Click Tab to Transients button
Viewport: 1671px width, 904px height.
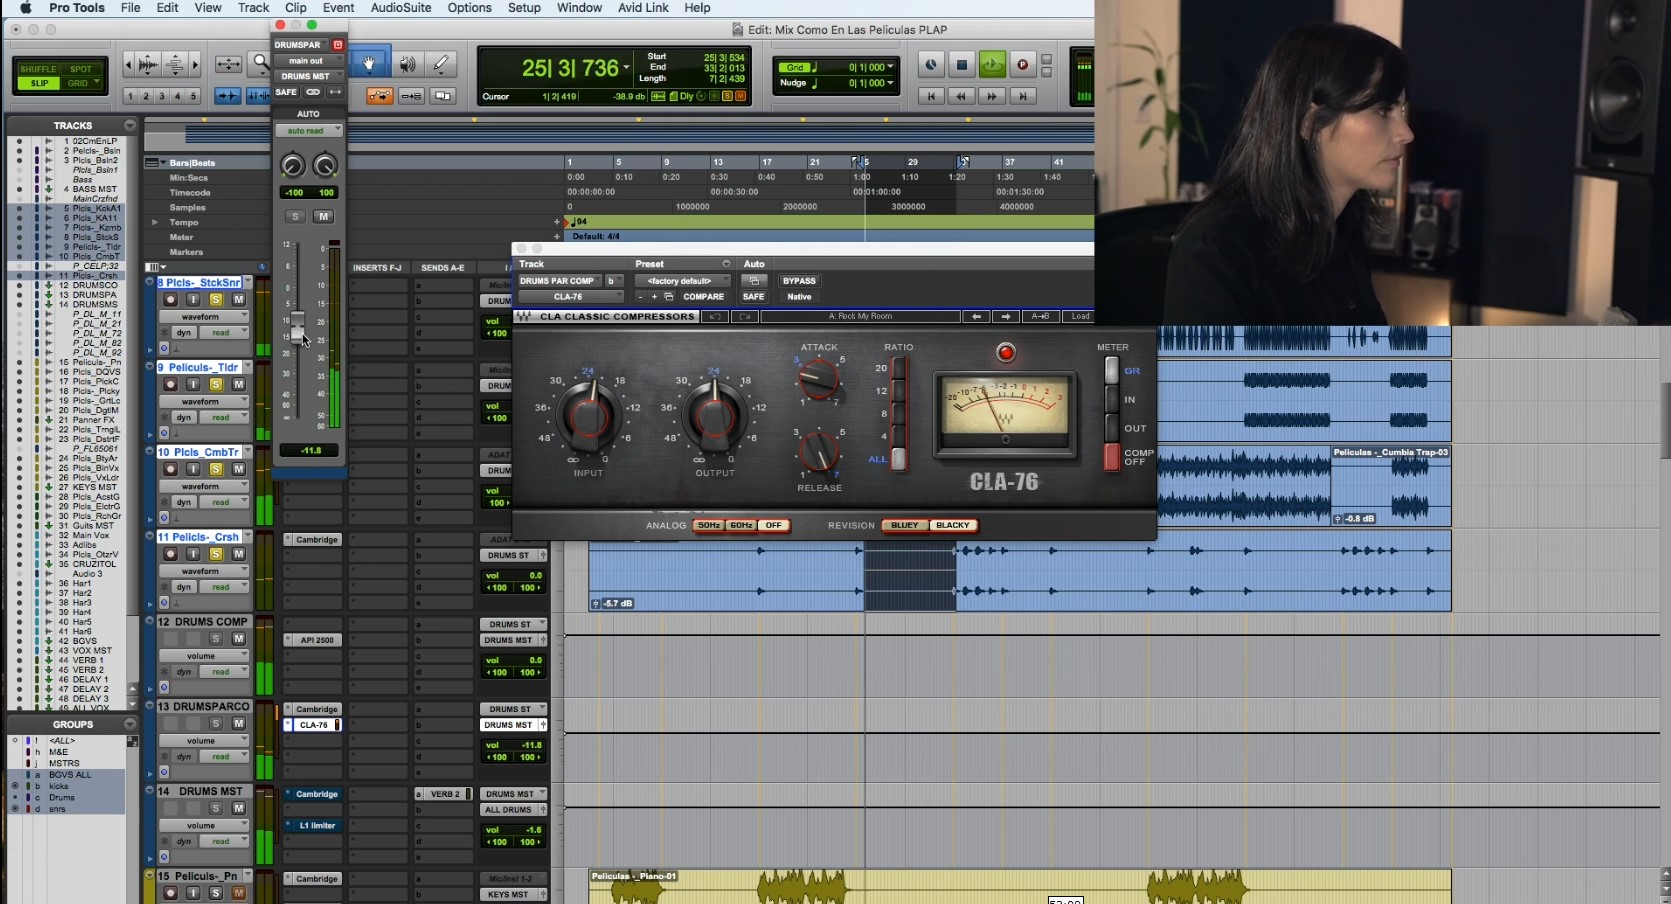(228, 96)
